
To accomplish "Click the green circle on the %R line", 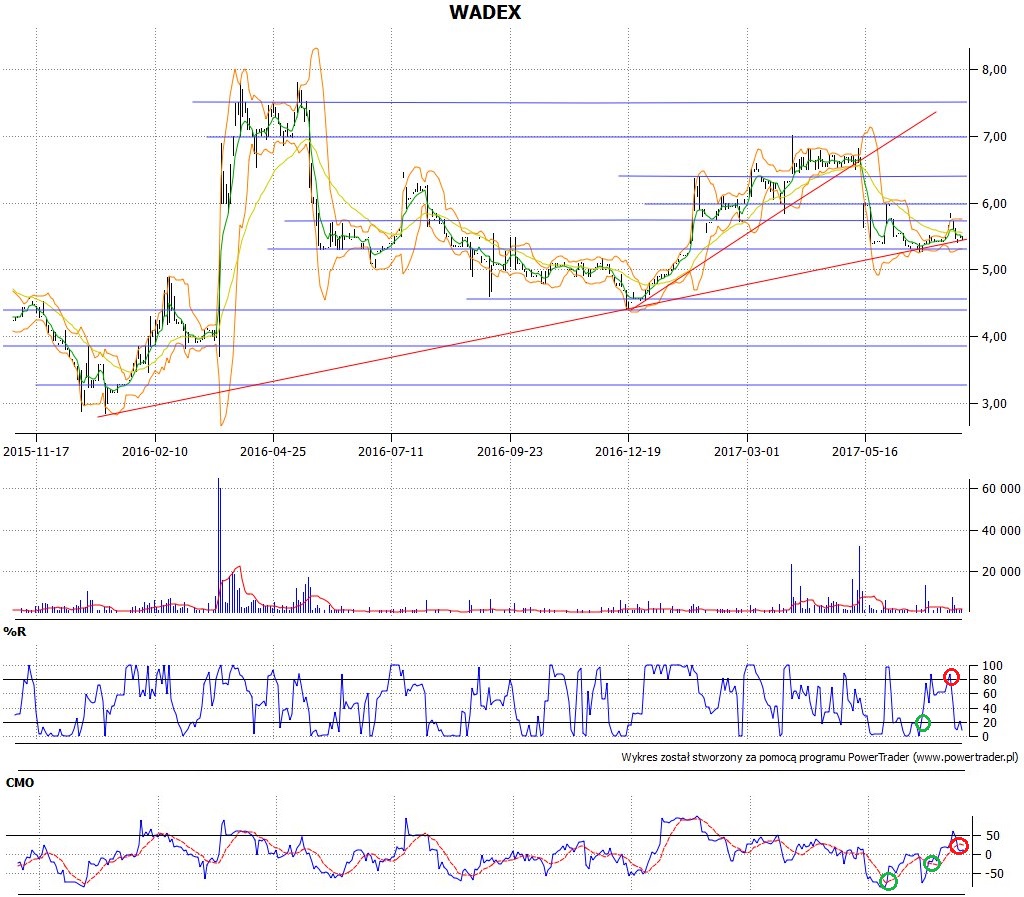I will click(923, 723).
